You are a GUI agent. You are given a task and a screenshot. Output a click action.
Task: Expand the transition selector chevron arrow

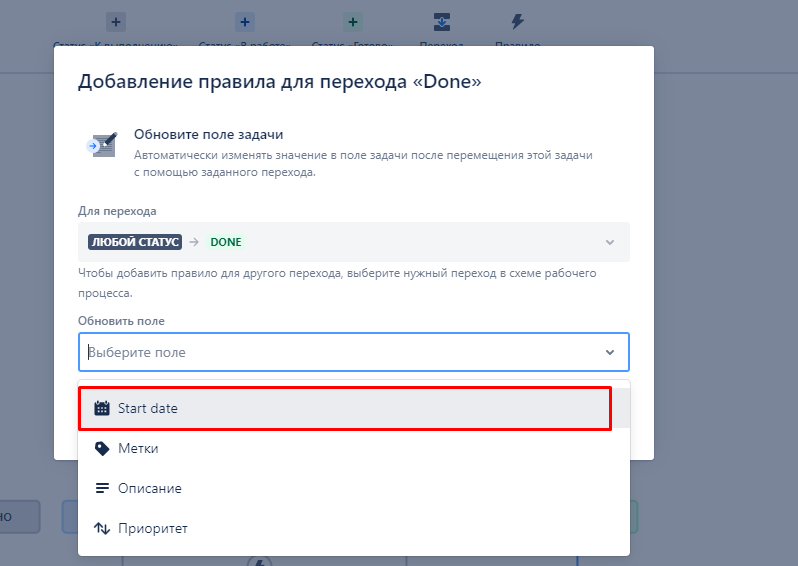click(610, 242)
